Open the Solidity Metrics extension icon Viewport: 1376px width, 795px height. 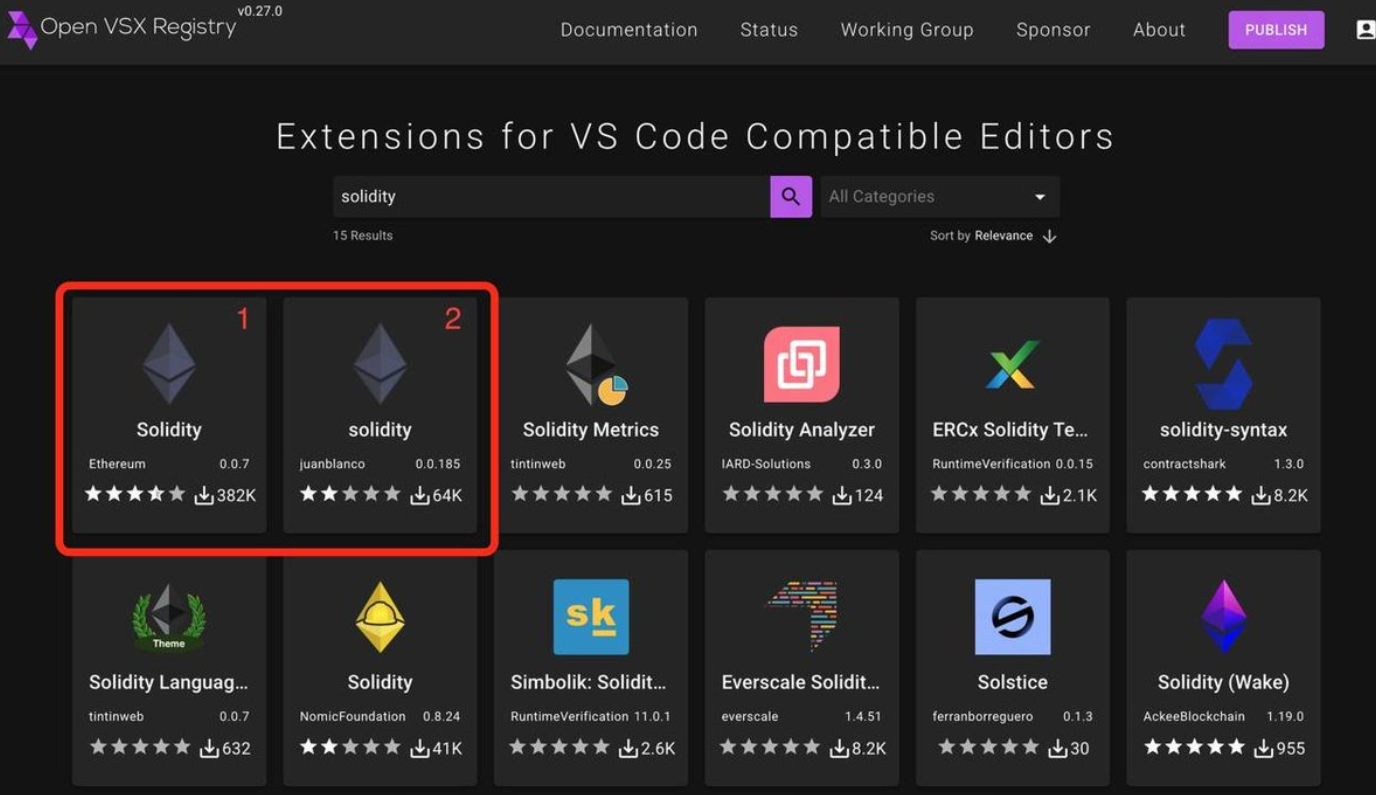[596, 364]
